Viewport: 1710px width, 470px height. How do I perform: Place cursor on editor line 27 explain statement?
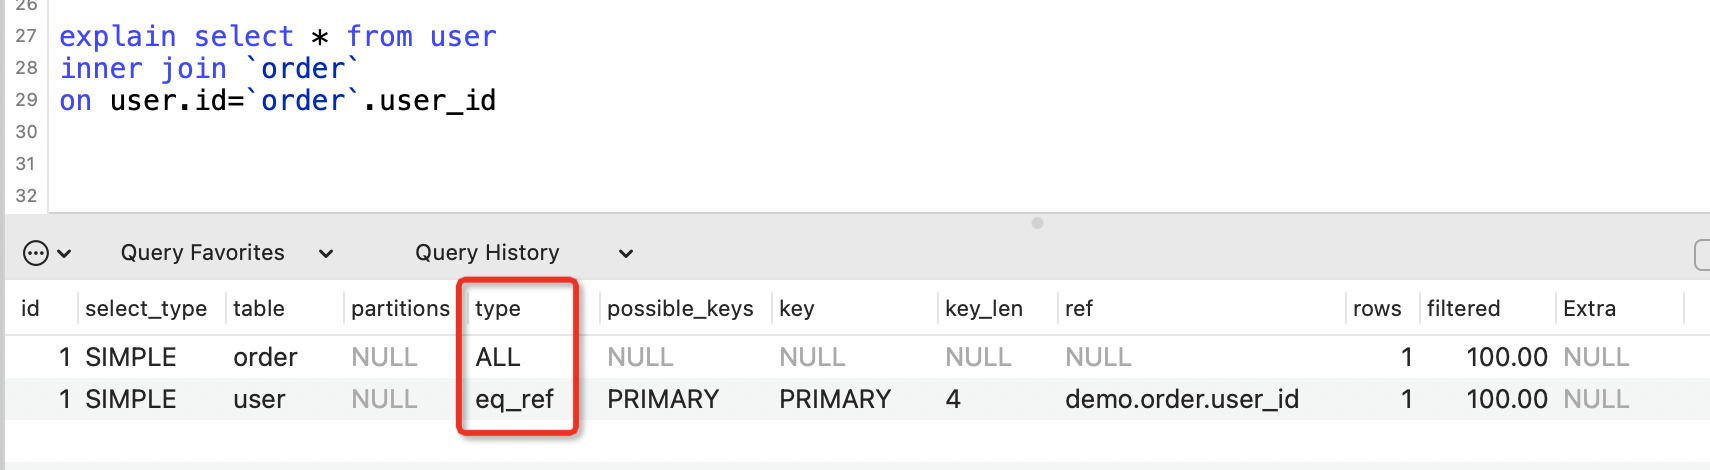(x=278, y=37)
